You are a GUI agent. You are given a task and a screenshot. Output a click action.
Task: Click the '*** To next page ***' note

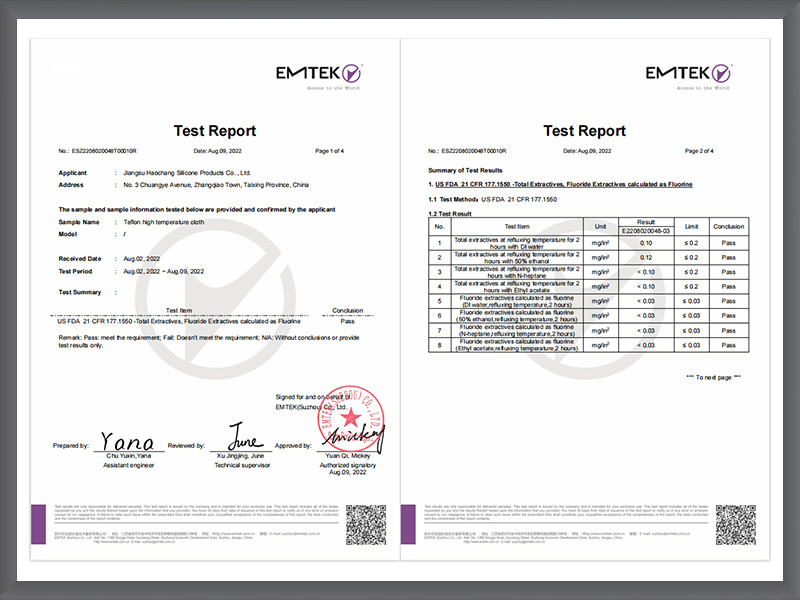point(713,378)
